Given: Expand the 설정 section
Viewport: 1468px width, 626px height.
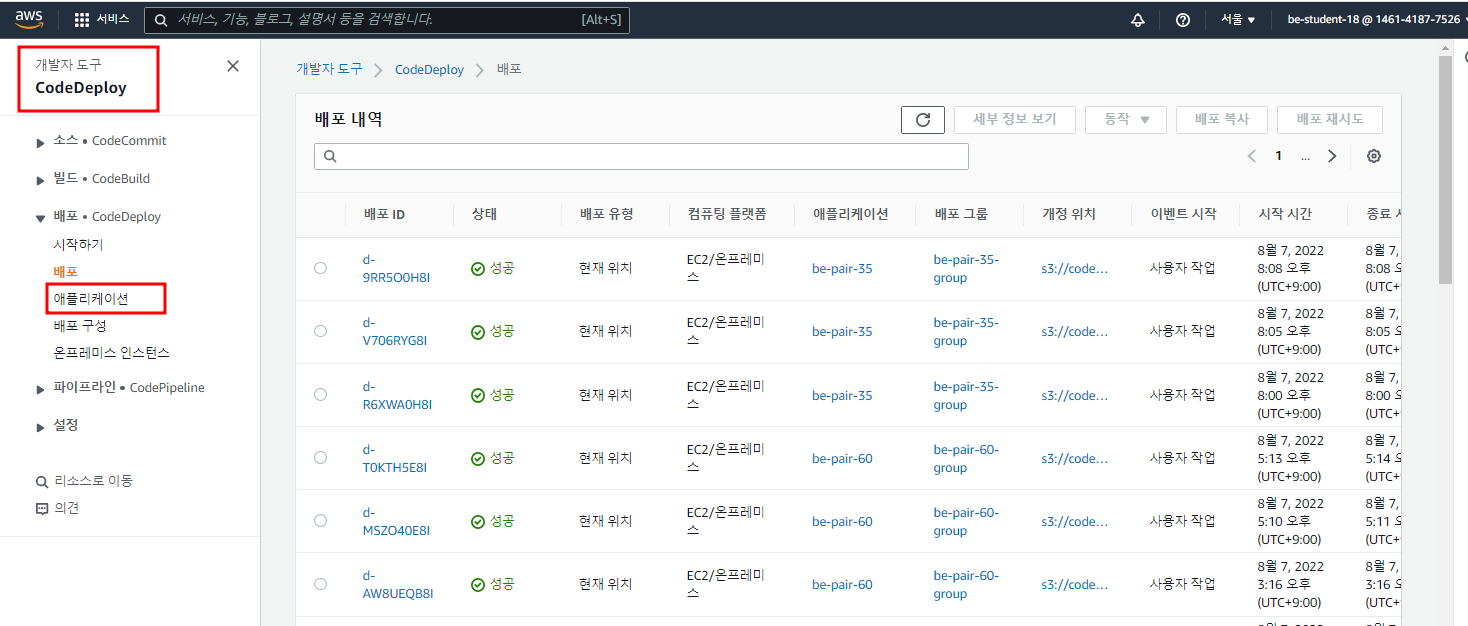Looking at the screenshot, I should pyautogui.click(x=41, y=426).
